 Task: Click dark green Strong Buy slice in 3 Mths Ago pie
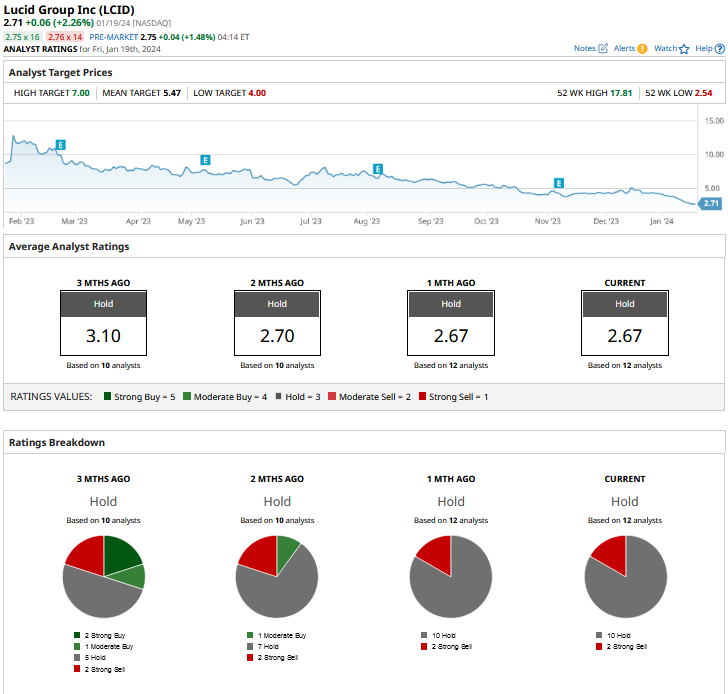pos(120,554)
